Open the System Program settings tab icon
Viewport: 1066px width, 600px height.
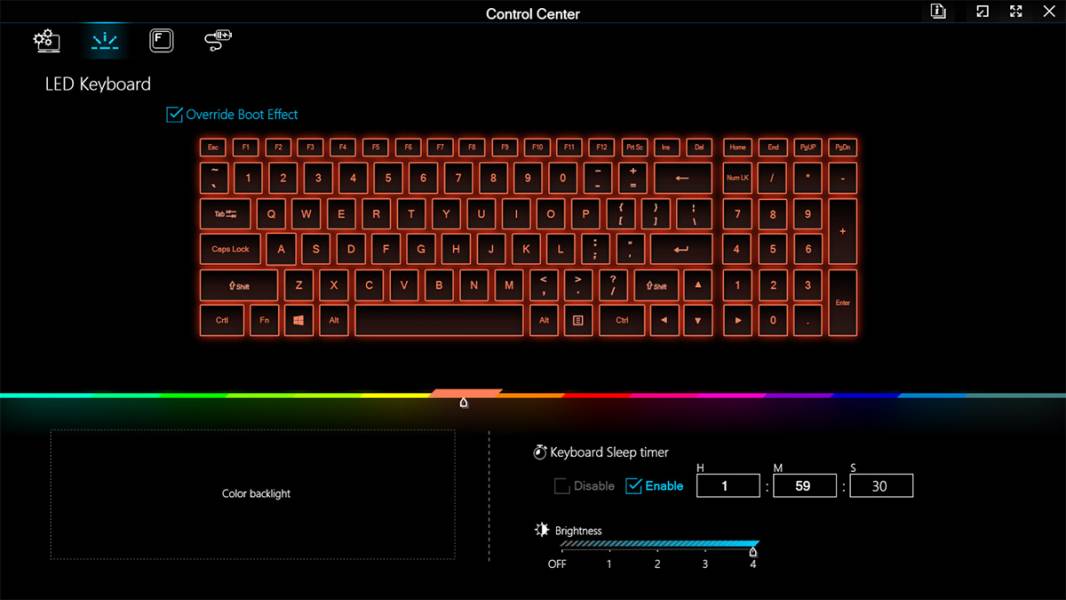tap(46, 41)
